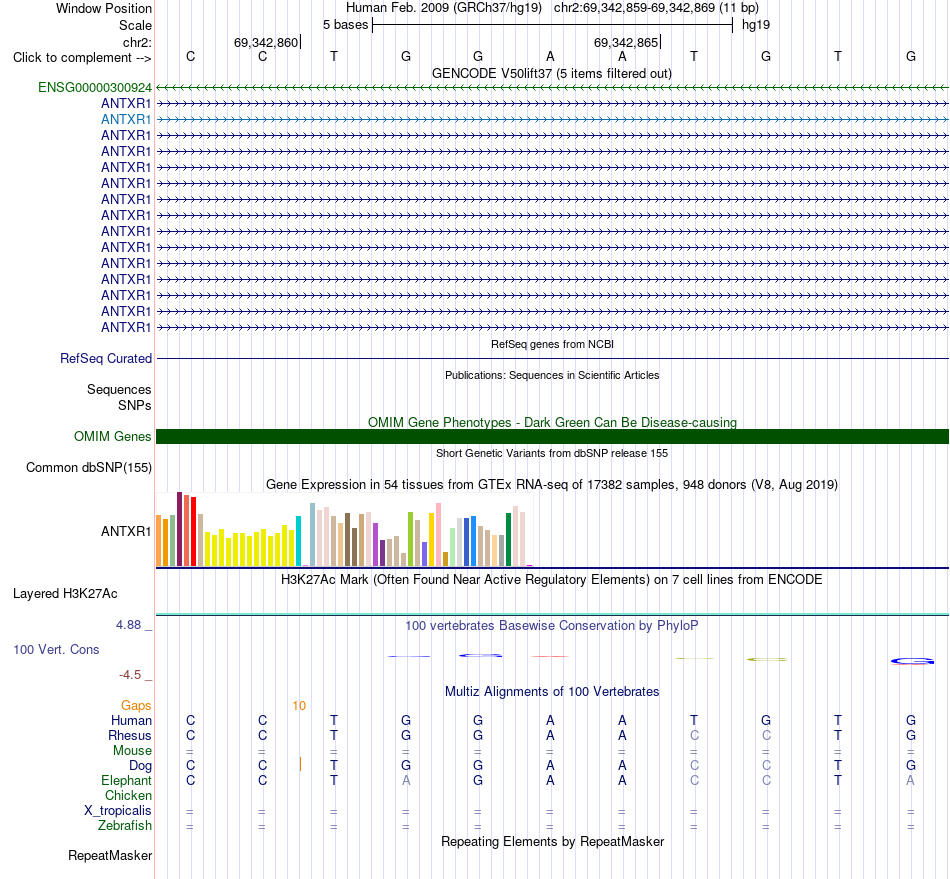Click the 100 vertebrates PhyloP title

point(552,625)
